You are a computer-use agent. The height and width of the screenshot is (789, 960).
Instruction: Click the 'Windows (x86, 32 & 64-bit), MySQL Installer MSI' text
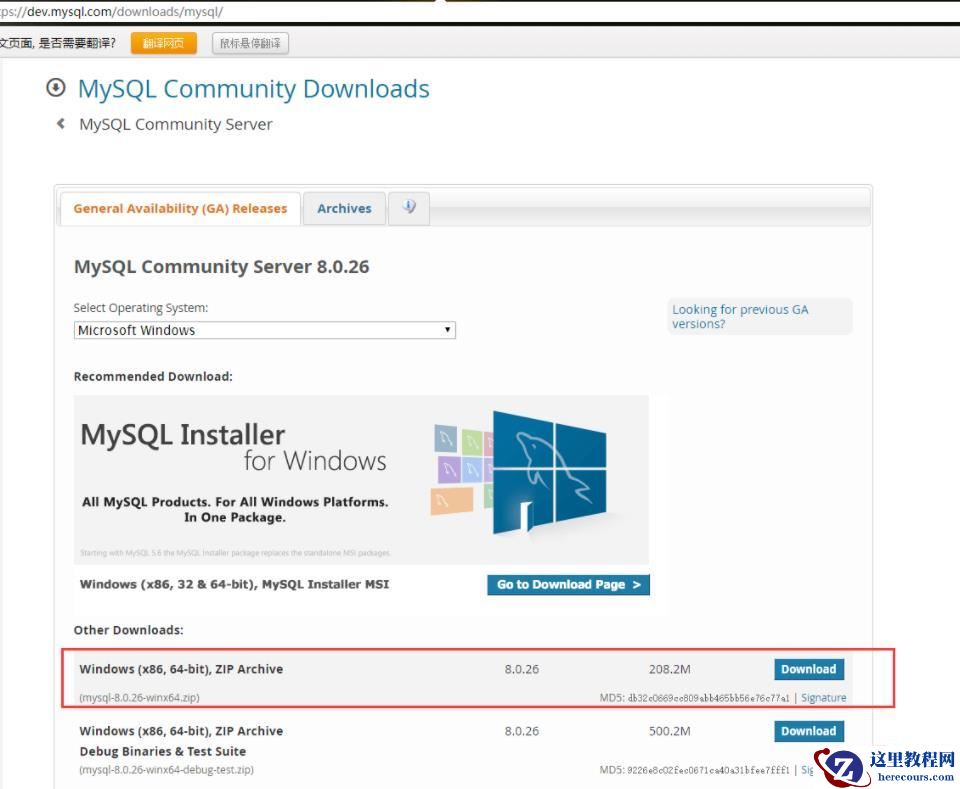(234, 584)
